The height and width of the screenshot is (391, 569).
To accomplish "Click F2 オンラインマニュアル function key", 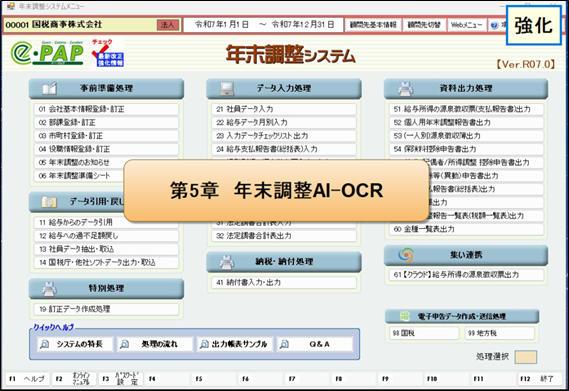I will click(x=74, y=379).
